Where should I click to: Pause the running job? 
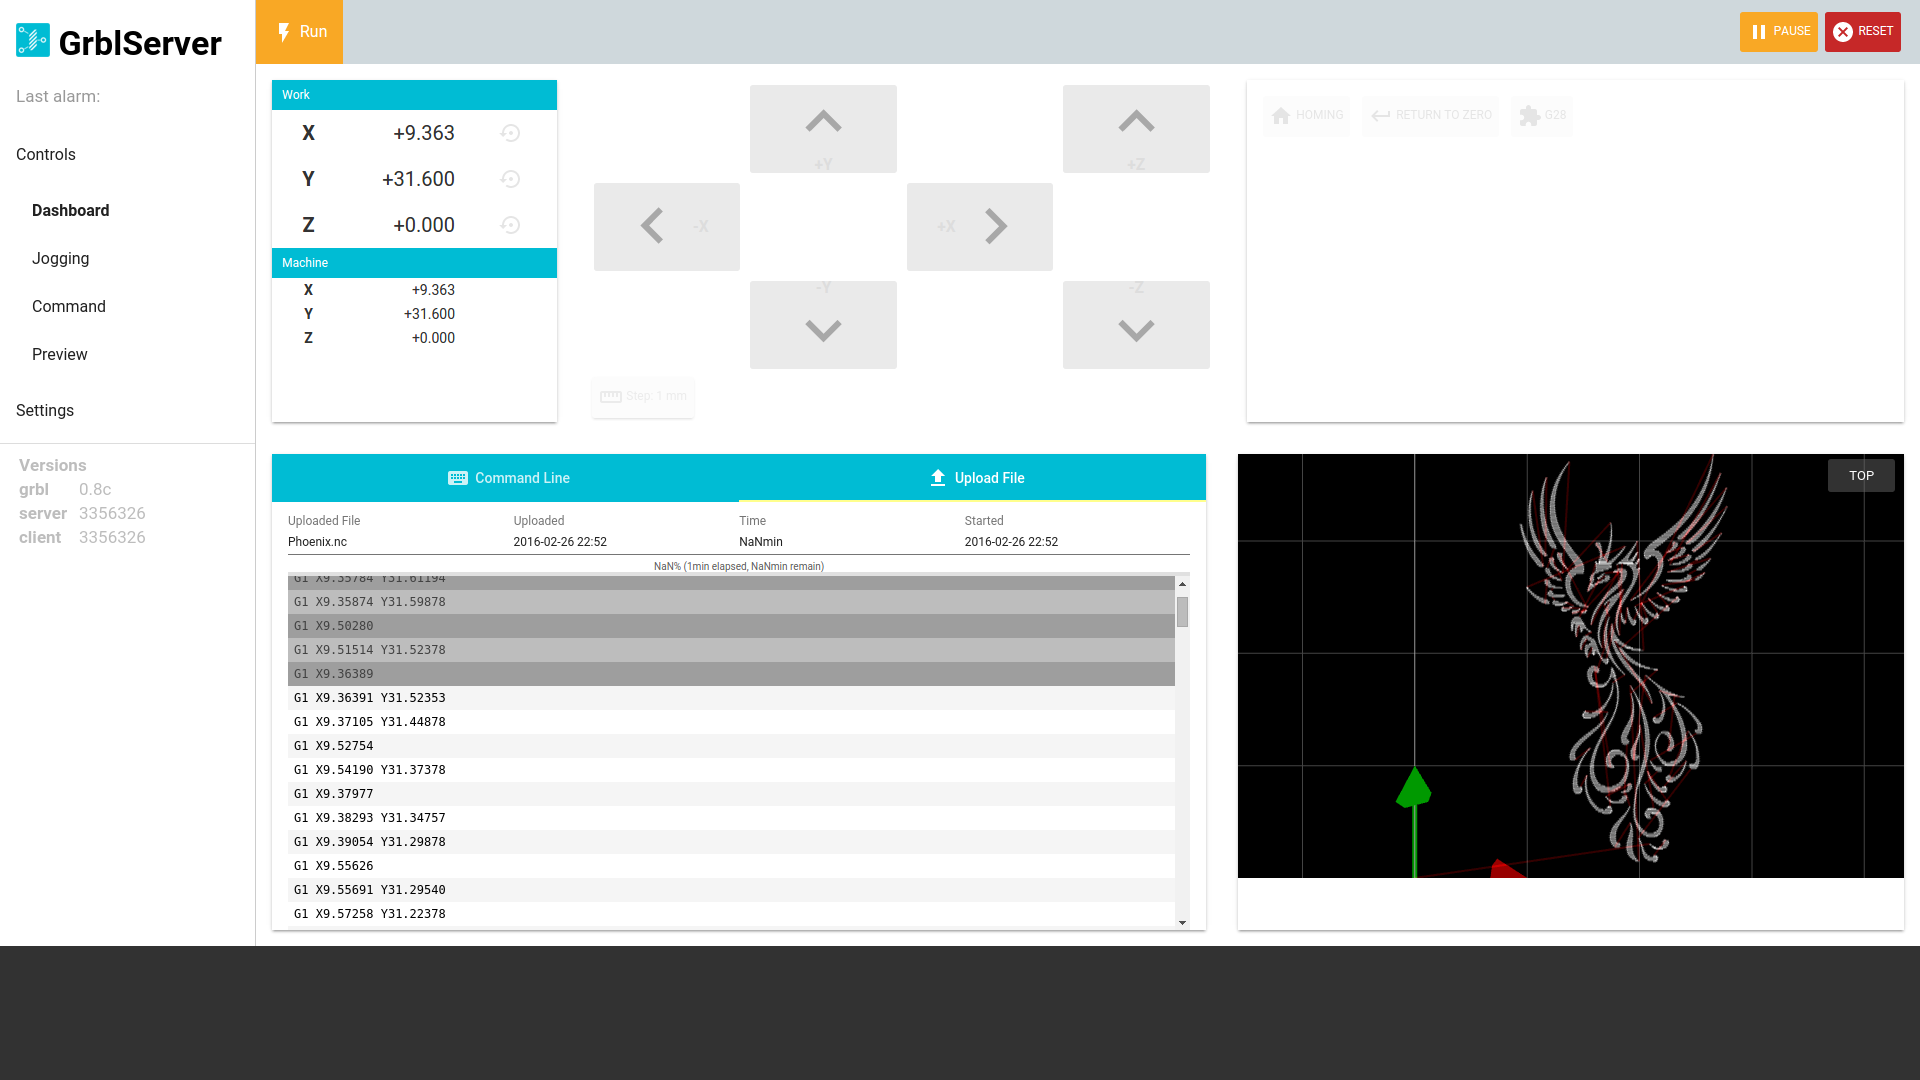[1779, 32]
